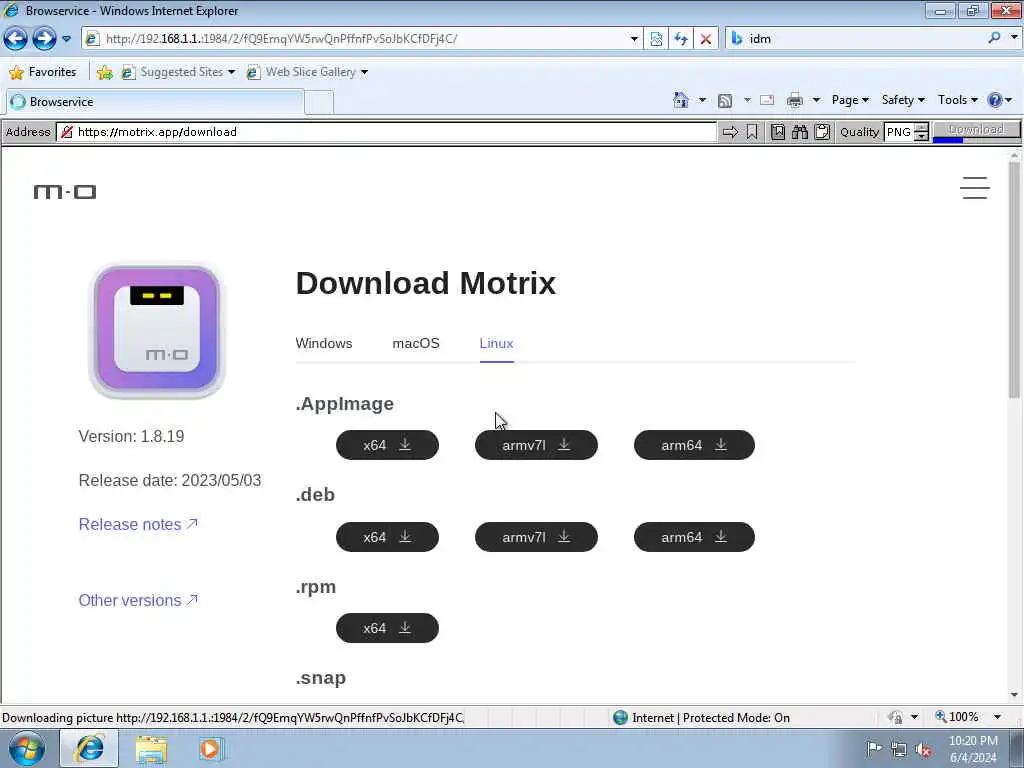Open the Windows Explorer folder taskbar icon
Viewport: 1024px width, 768px height.
151,749
